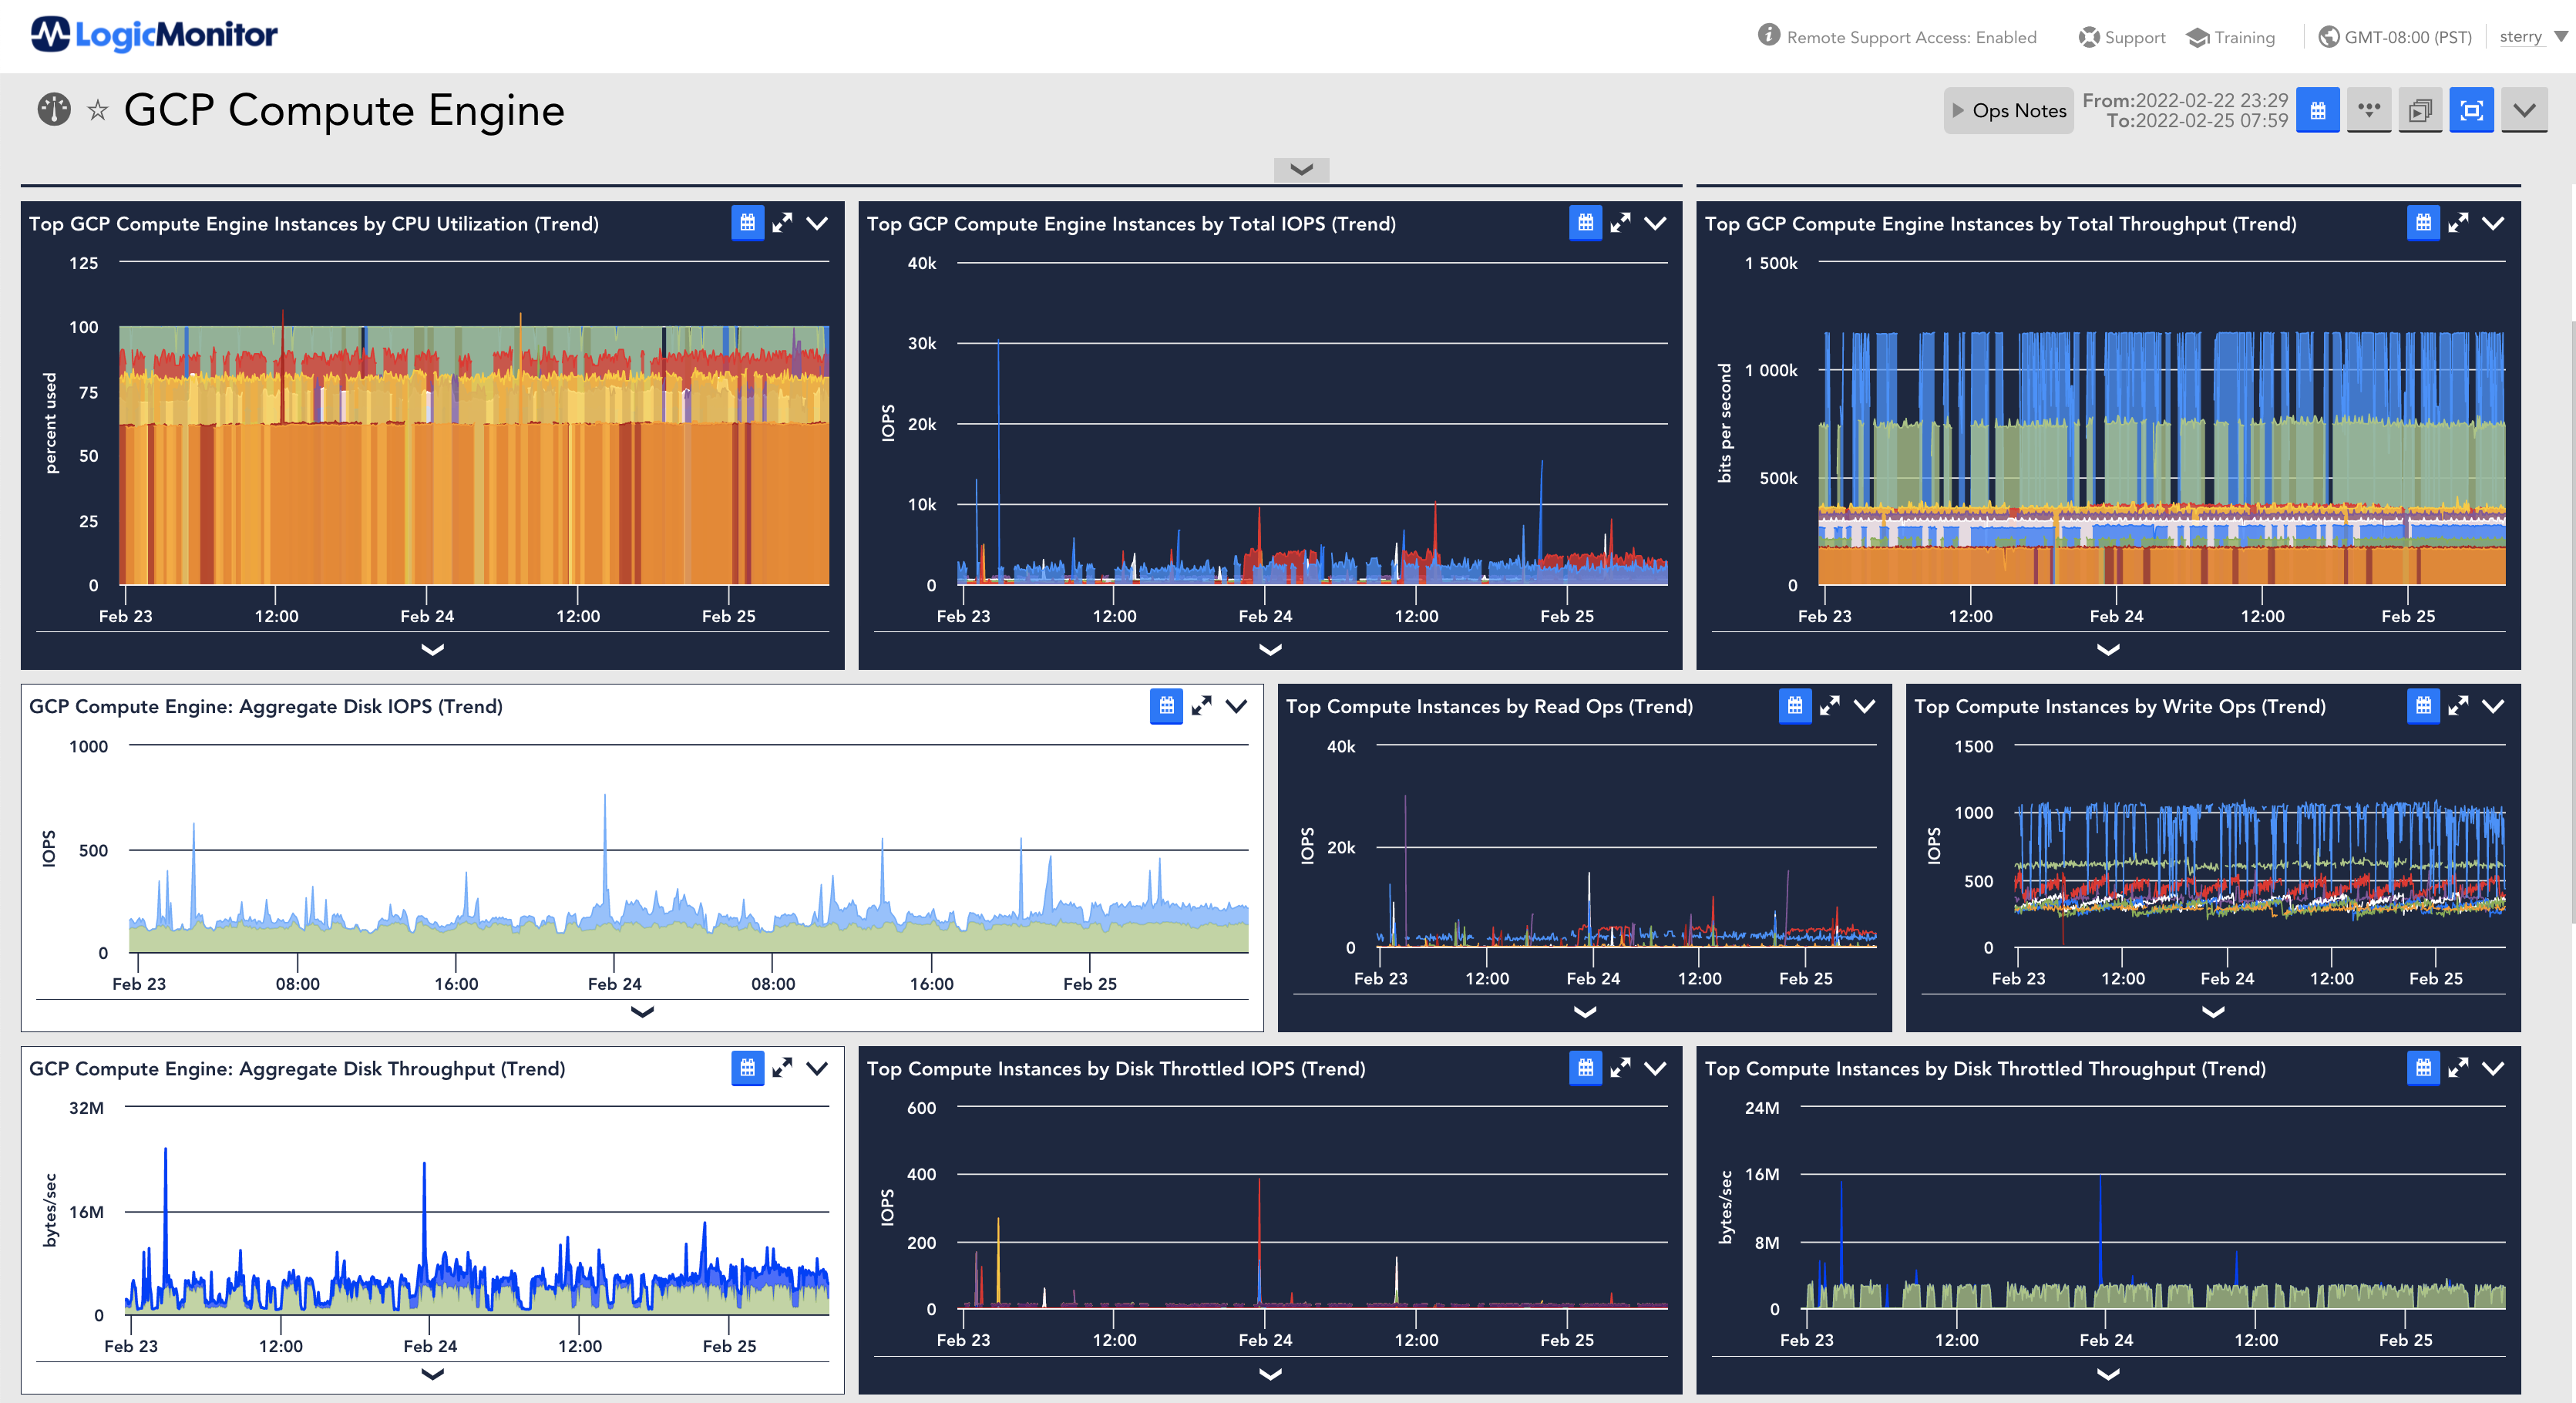Open CPU Utilization widget options chevron

point(817,223)
